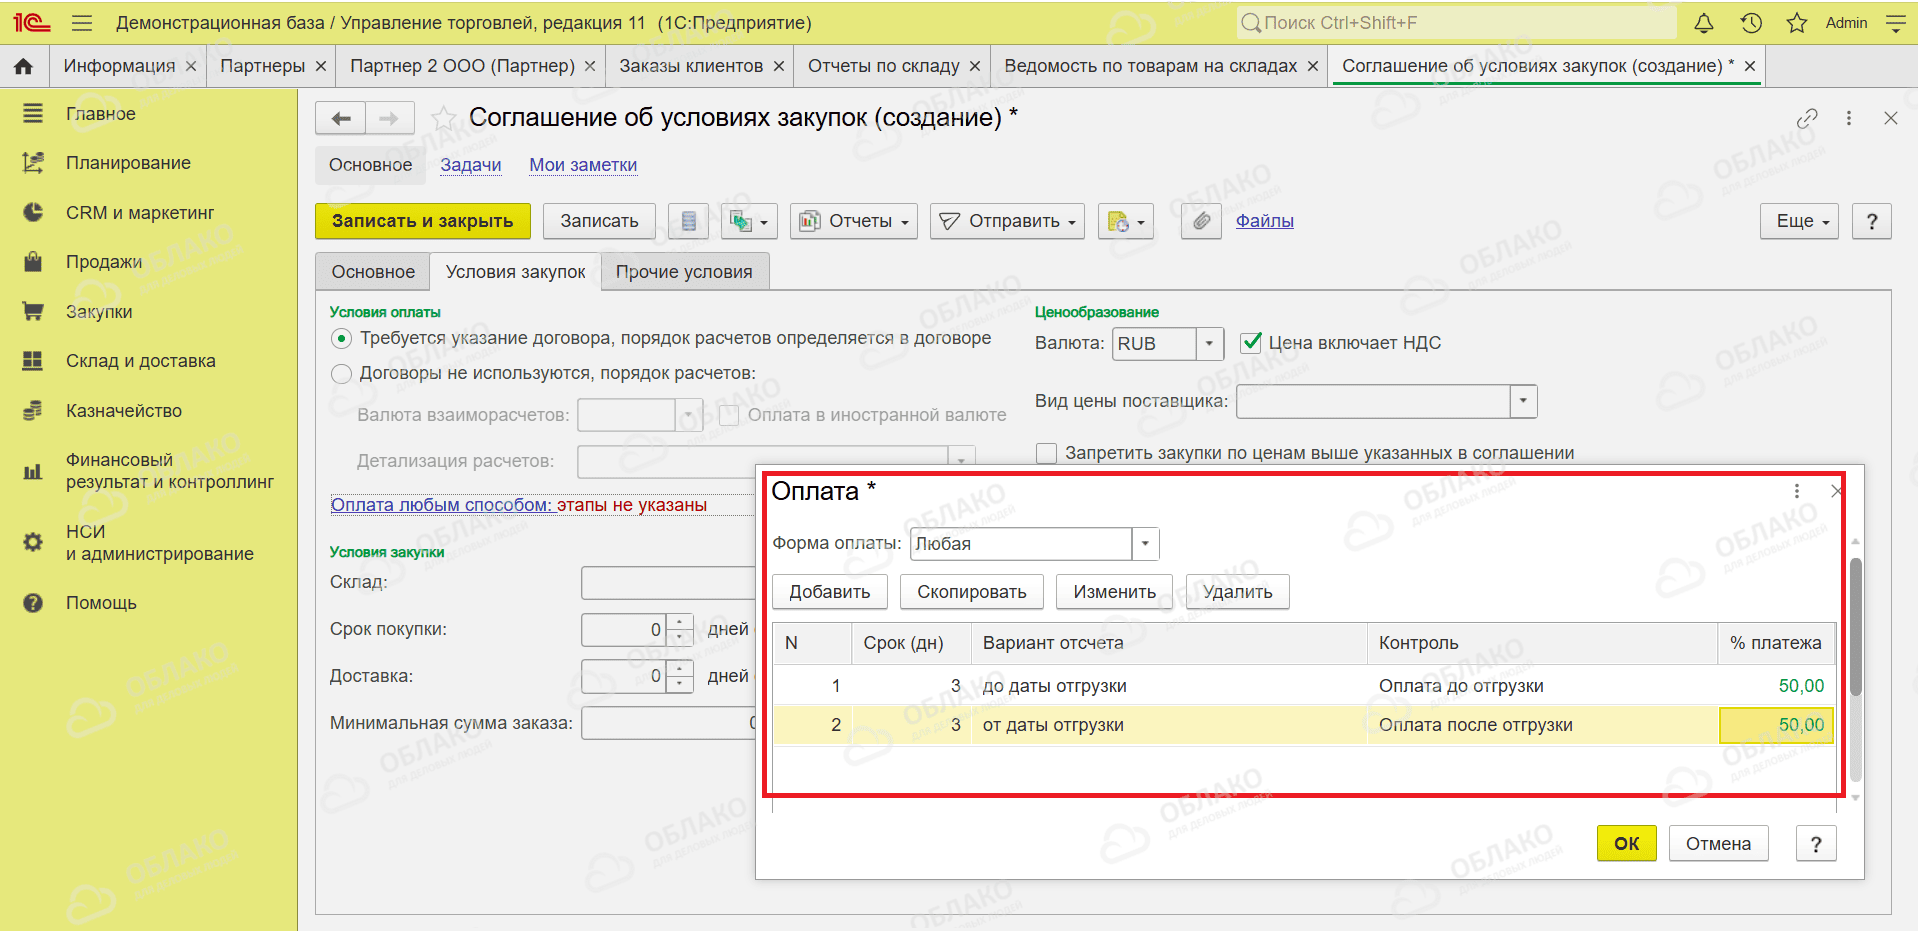Image resolution: width=1918 pixels, height=931 pixels.
Task: Open favorites star in top bar
Action: tap(1797, 23)
